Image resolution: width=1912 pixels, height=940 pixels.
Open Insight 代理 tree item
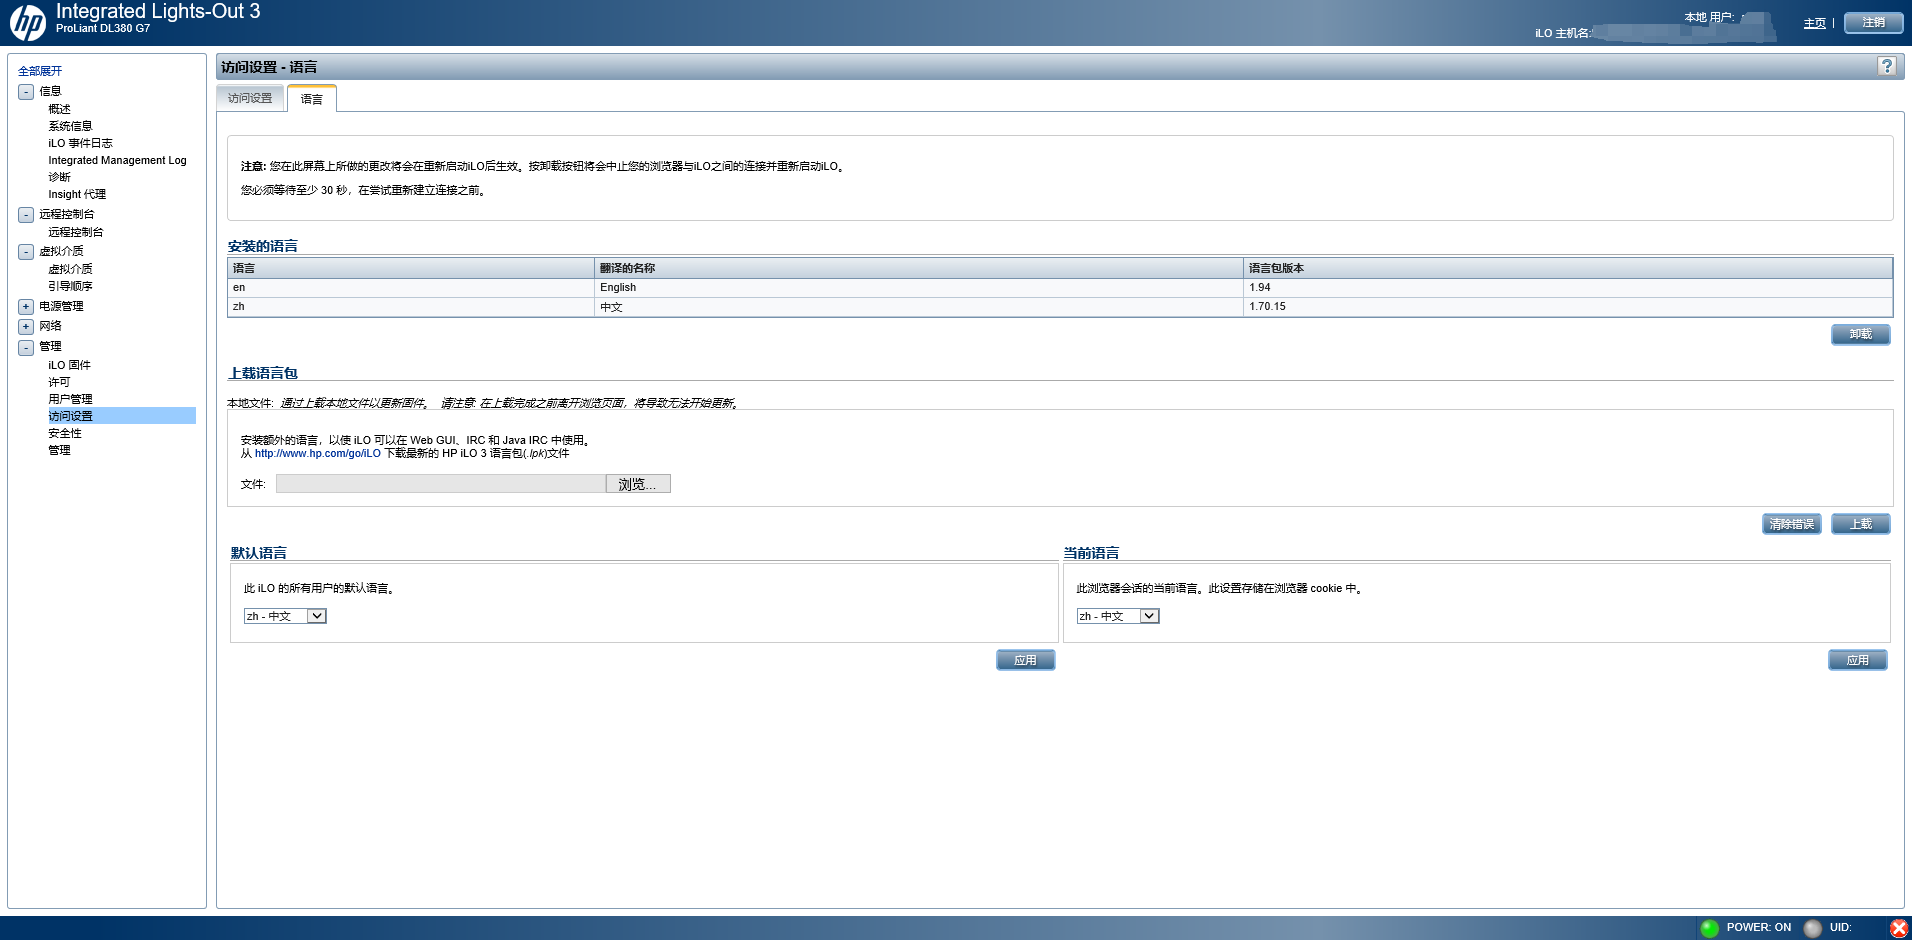[x=77, y=194]
